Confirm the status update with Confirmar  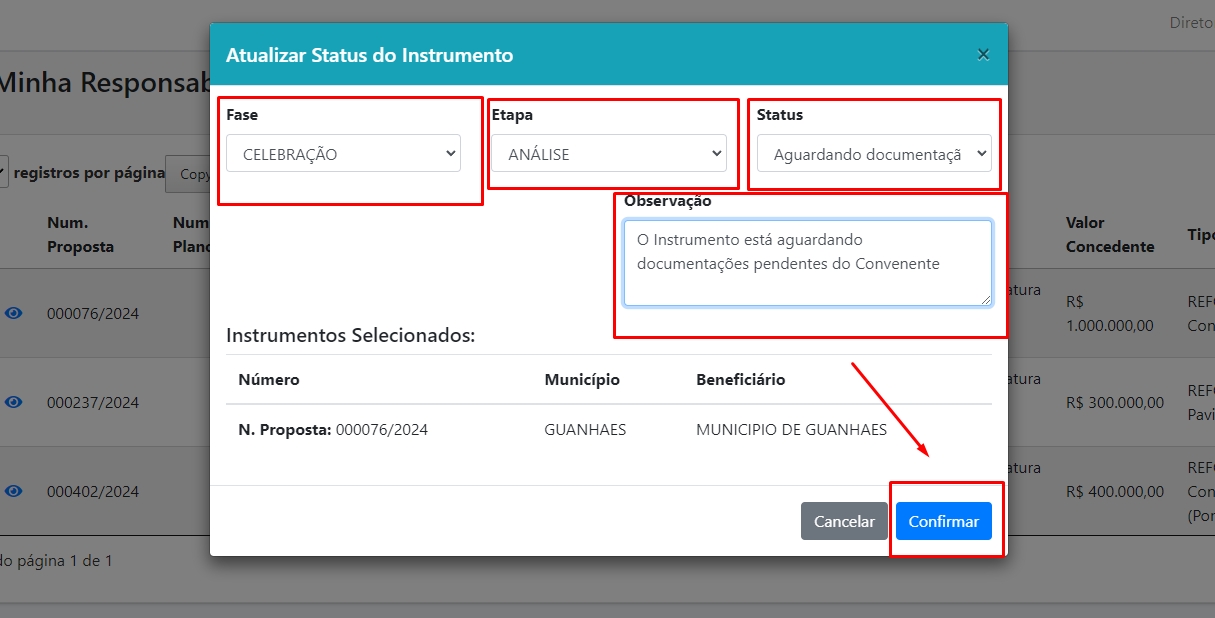pyautogui.click(x=943, y=521)
